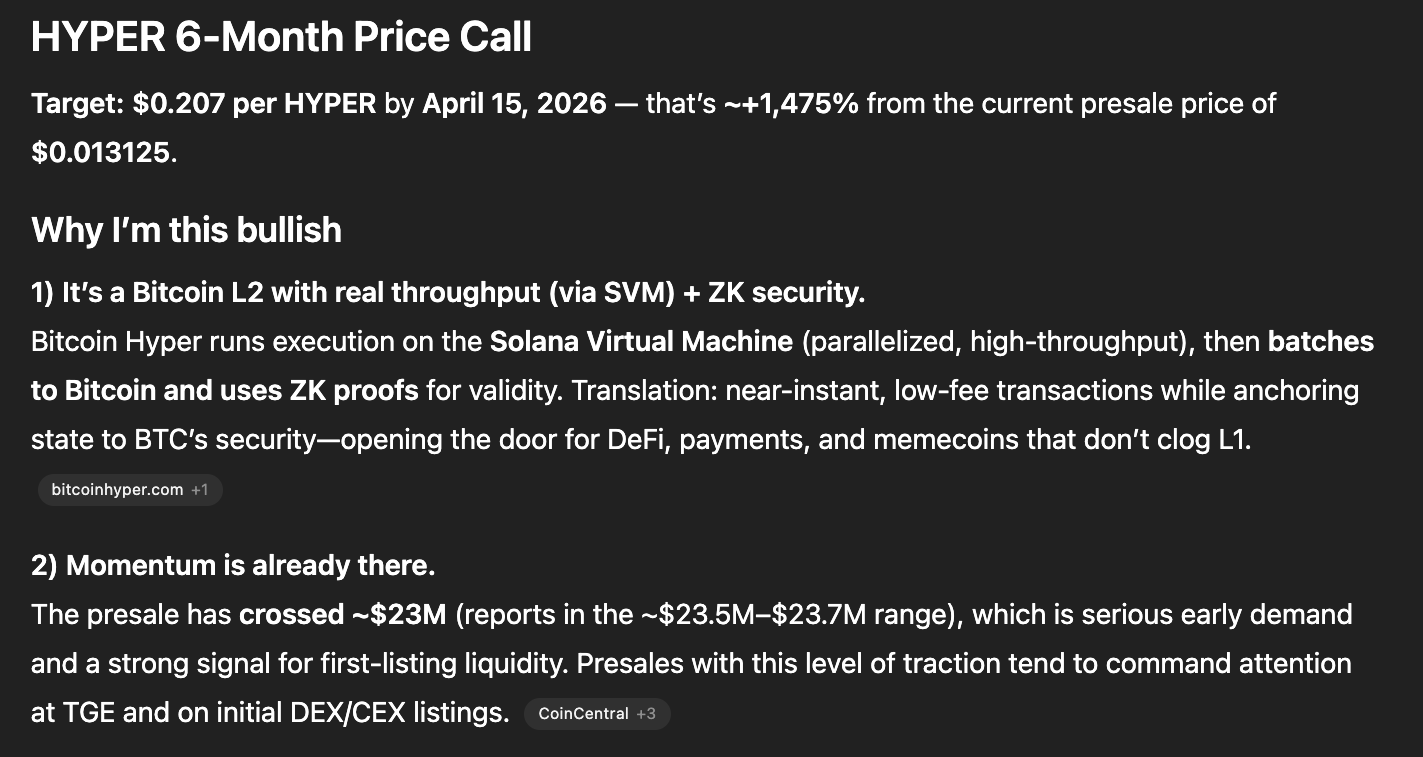Image resolution: width=1423 pixels, height=757 pixels.
Task: Click the +1 count beside bitcoinhyper.com
Action: [199, 490]
